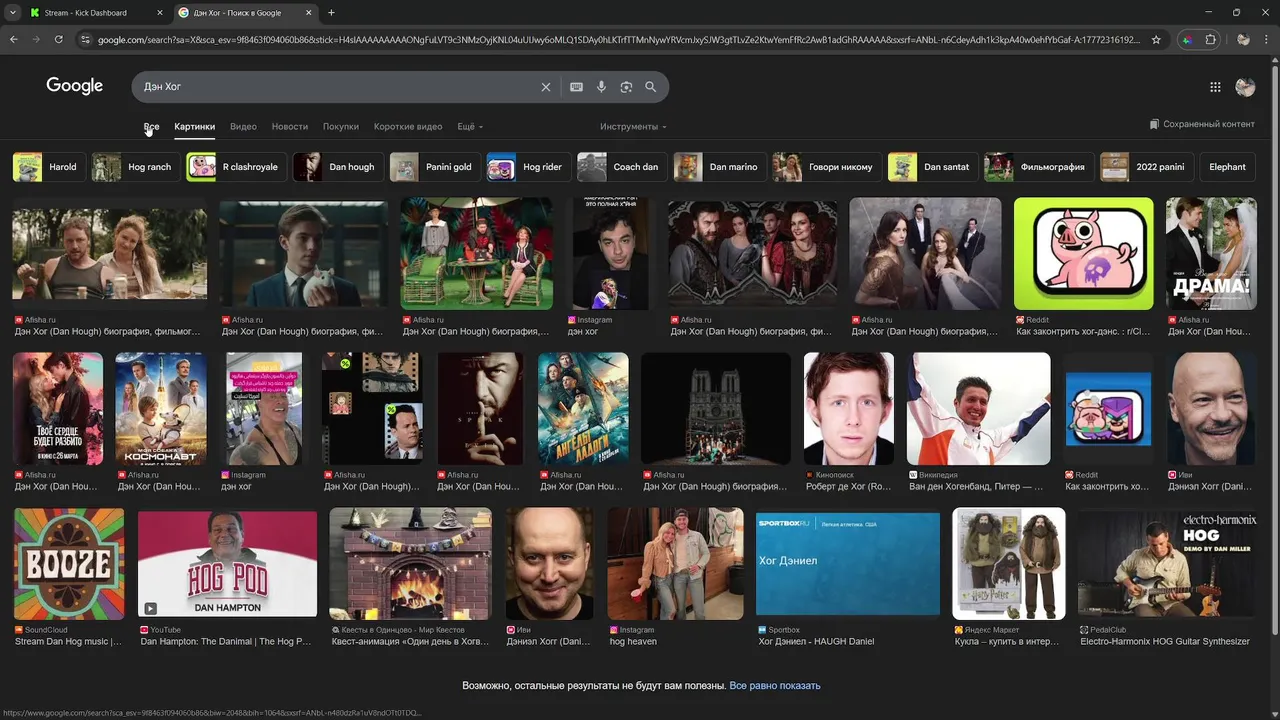Open the Reddit pig logo image
Image resolution: width=1280 pixels, height=720 pixels.
(1083, 253)
